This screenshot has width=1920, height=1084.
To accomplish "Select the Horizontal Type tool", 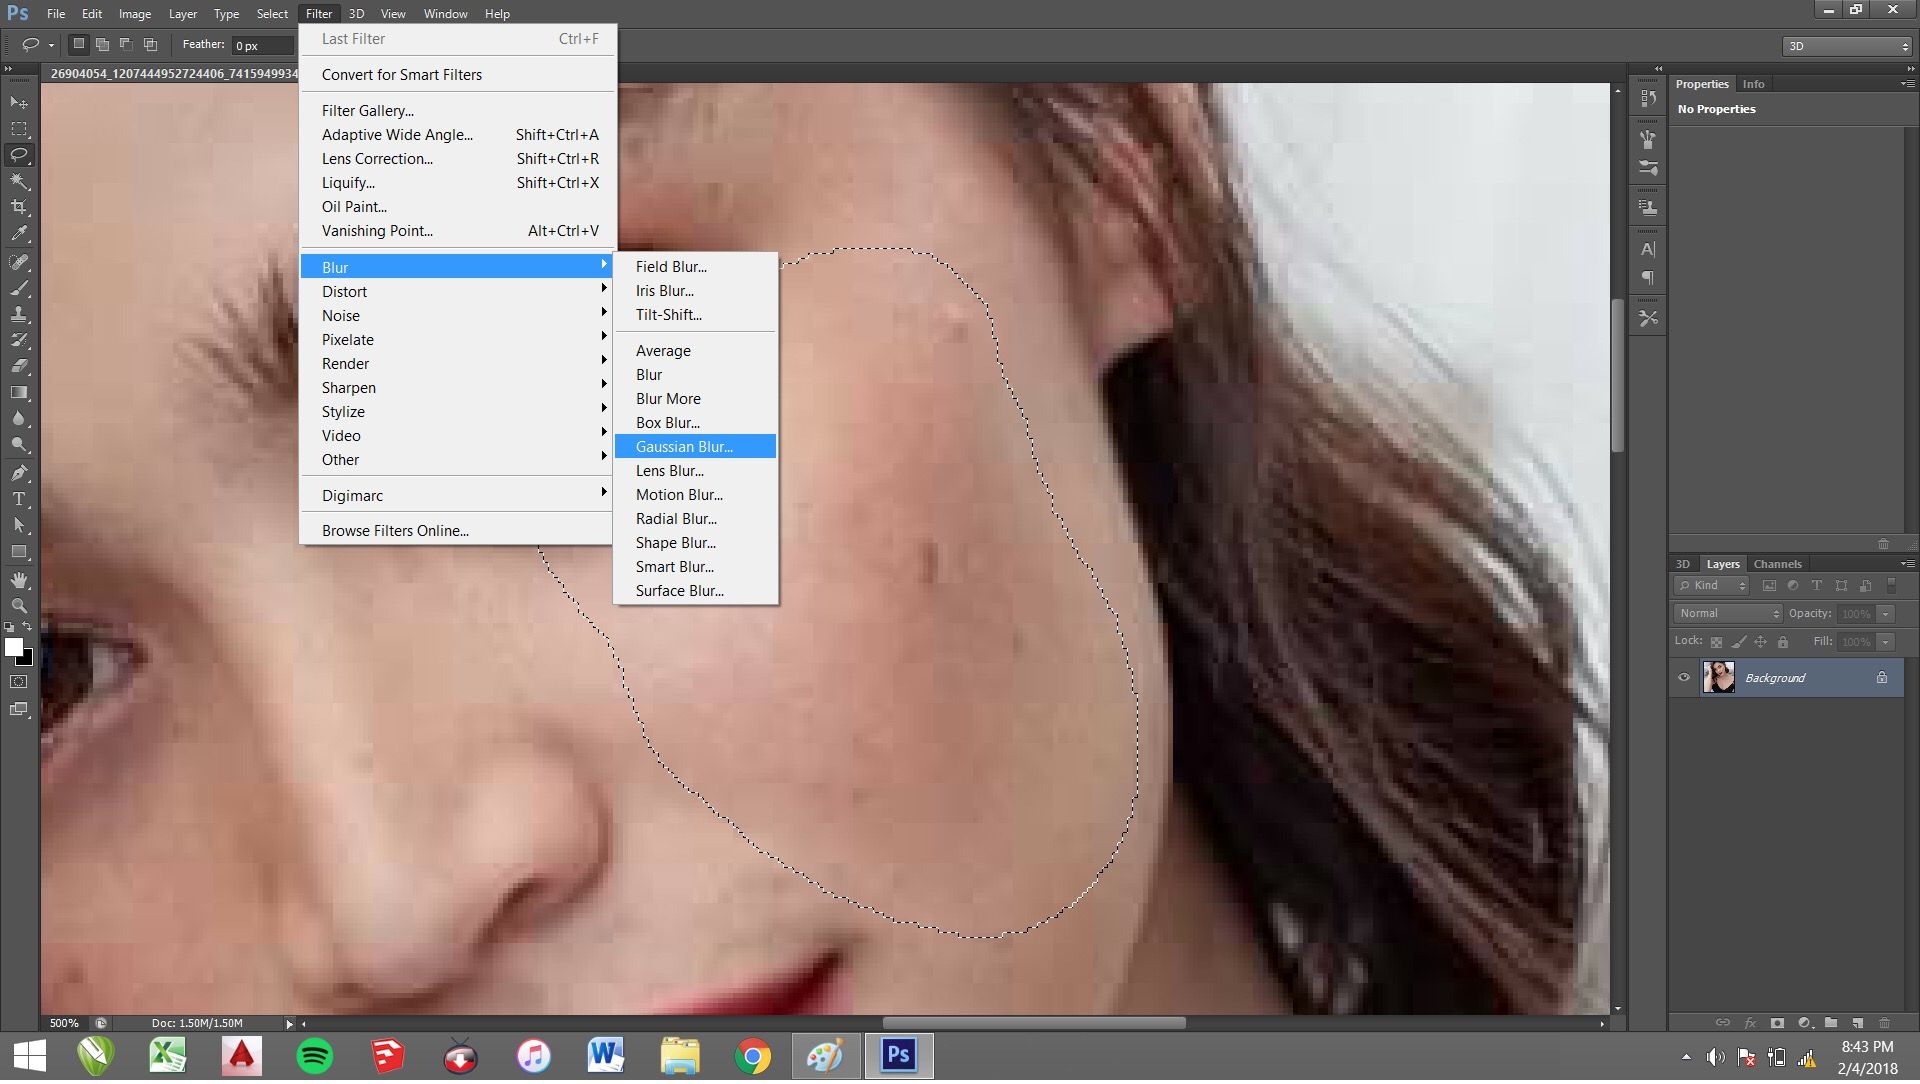I will click(x=19, y=499).
